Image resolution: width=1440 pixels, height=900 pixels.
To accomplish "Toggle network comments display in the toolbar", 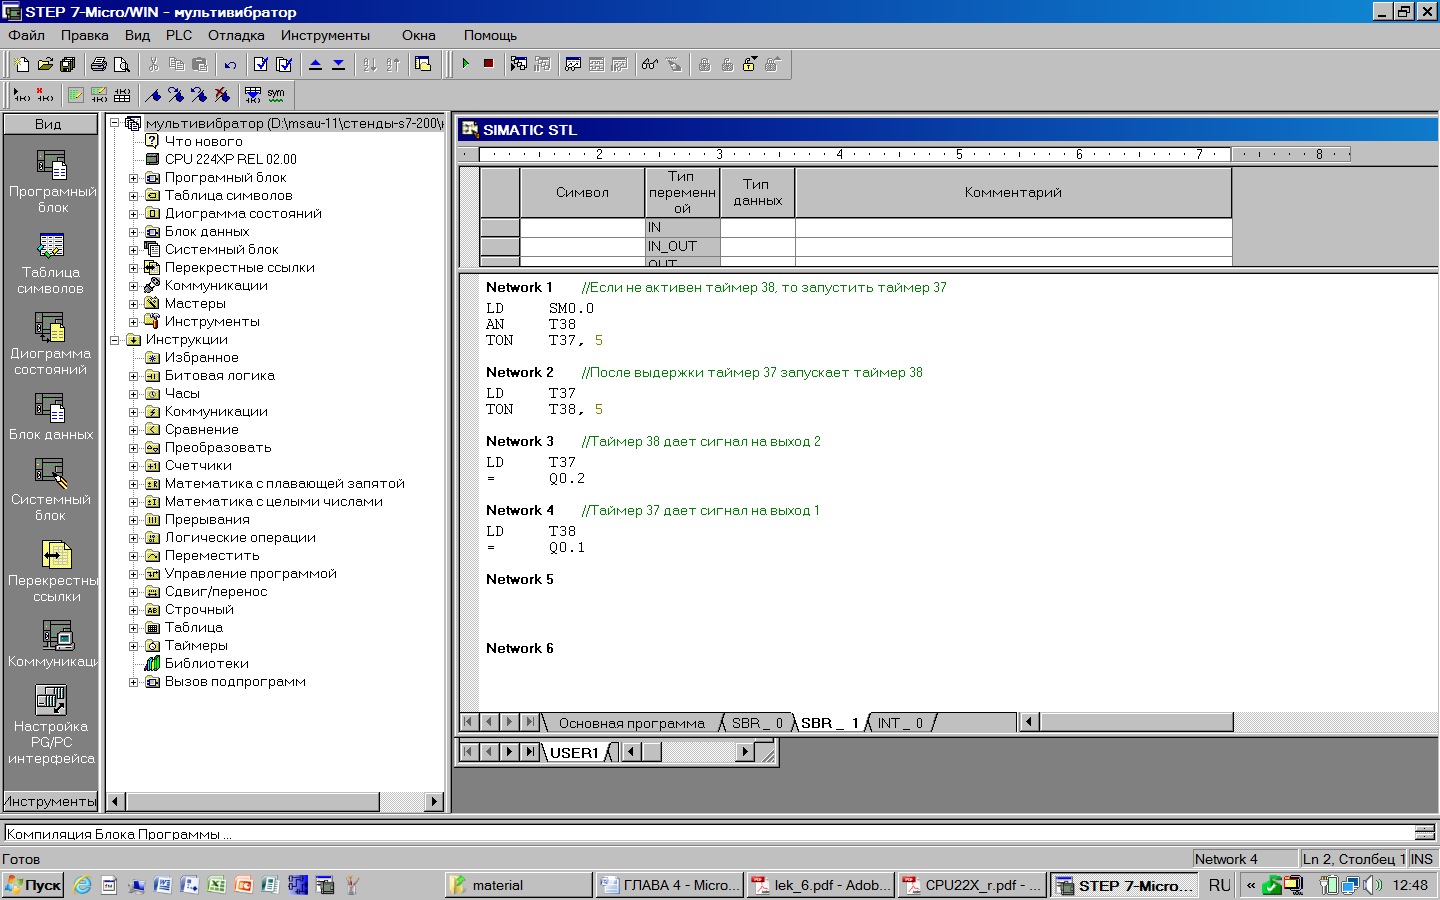I will click(99, 95).
